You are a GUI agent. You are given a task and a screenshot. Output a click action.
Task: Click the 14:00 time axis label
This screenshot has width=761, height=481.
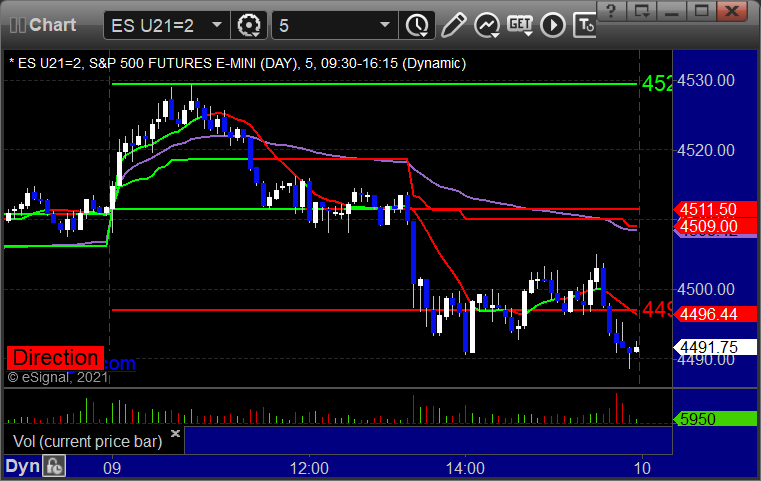465,468
